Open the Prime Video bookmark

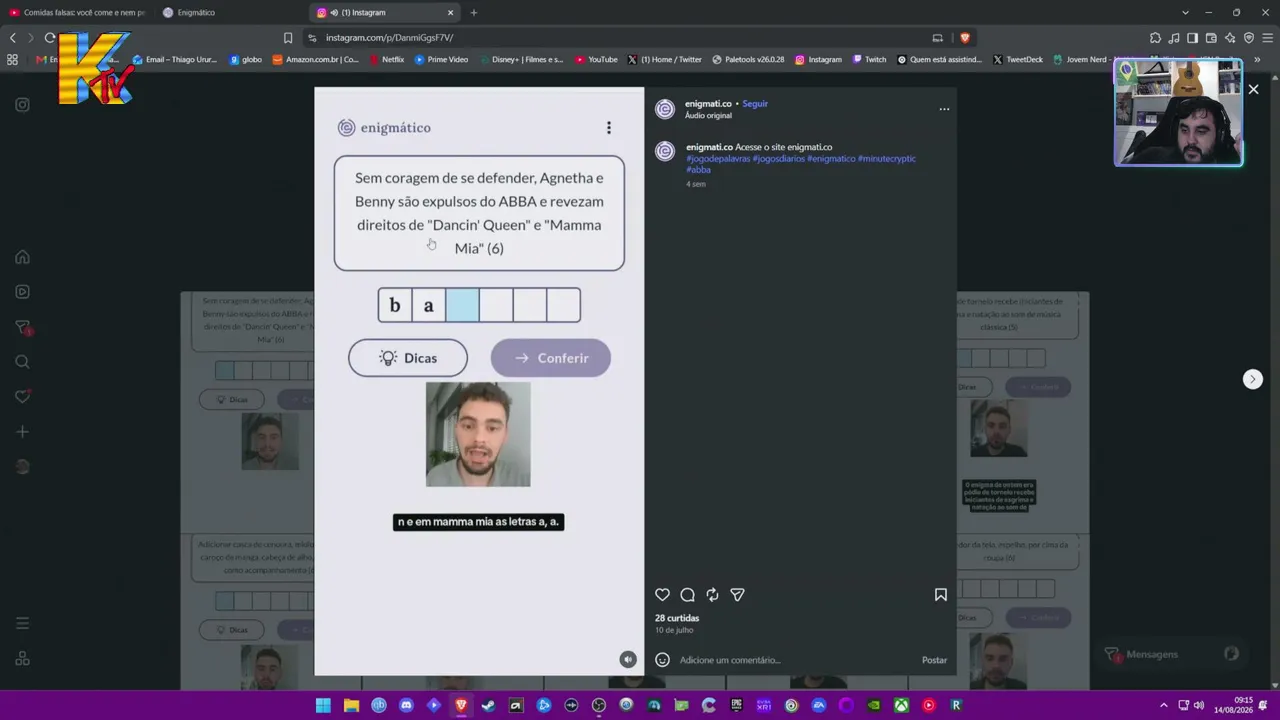pos(441,60)
